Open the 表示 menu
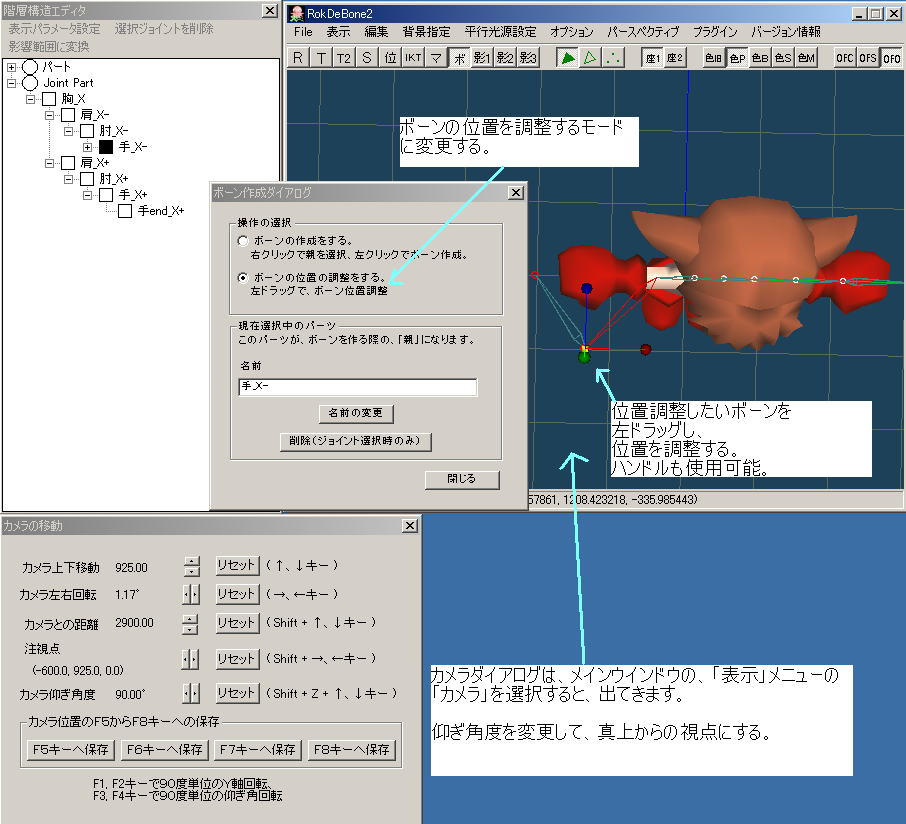Image resolution: width=906 pixels, height=824 pixels. click(x=338, y=32)
